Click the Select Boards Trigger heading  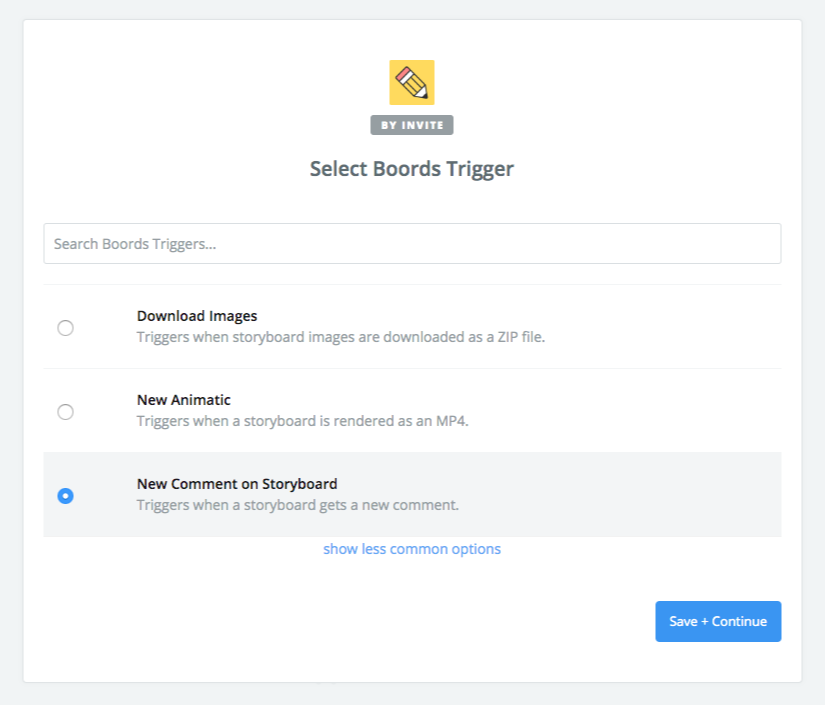pos(412,169)
